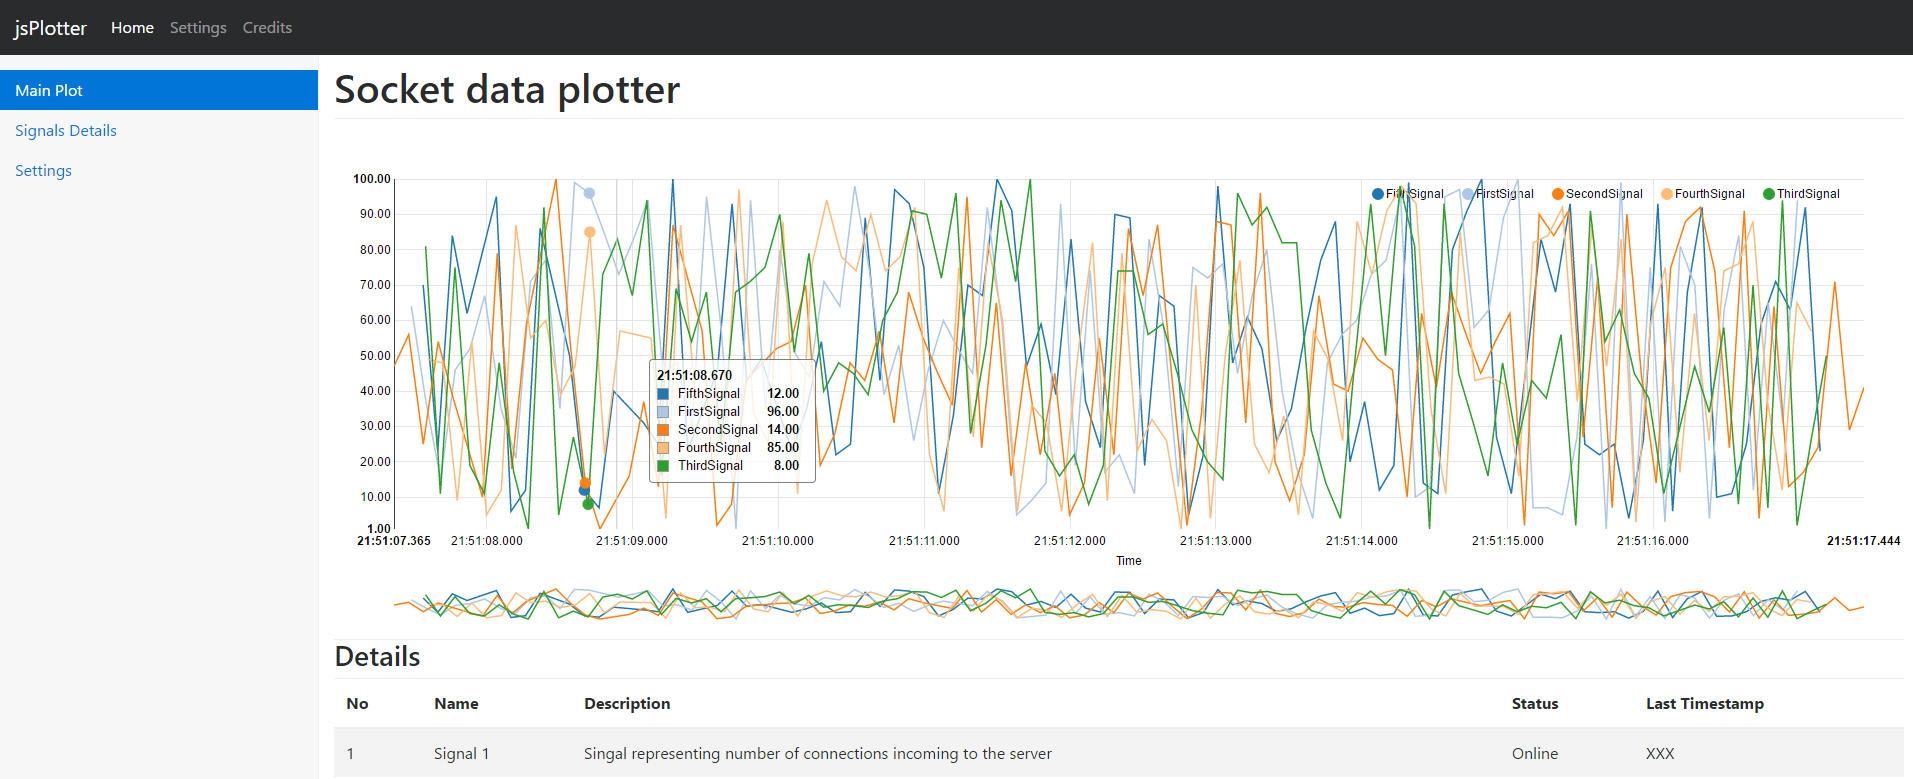The image size is (1913, 779).
Task: Click the jsPlotter brand logo
Action: tap(51, 28)
